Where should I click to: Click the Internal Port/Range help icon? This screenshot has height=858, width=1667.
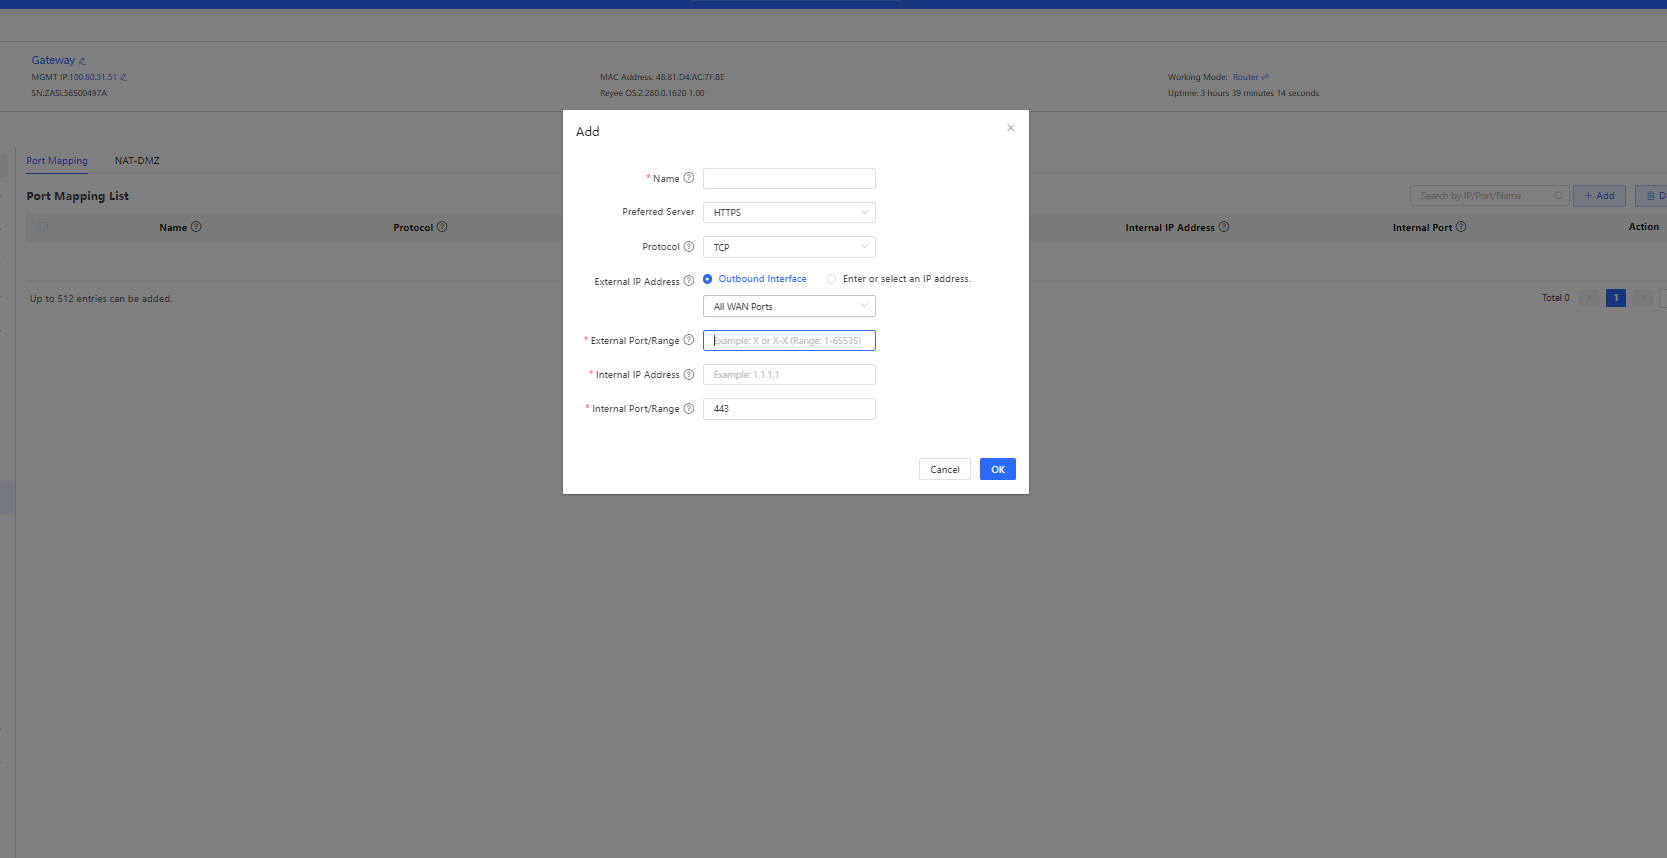pyautogui.click(x=688, y=408)
